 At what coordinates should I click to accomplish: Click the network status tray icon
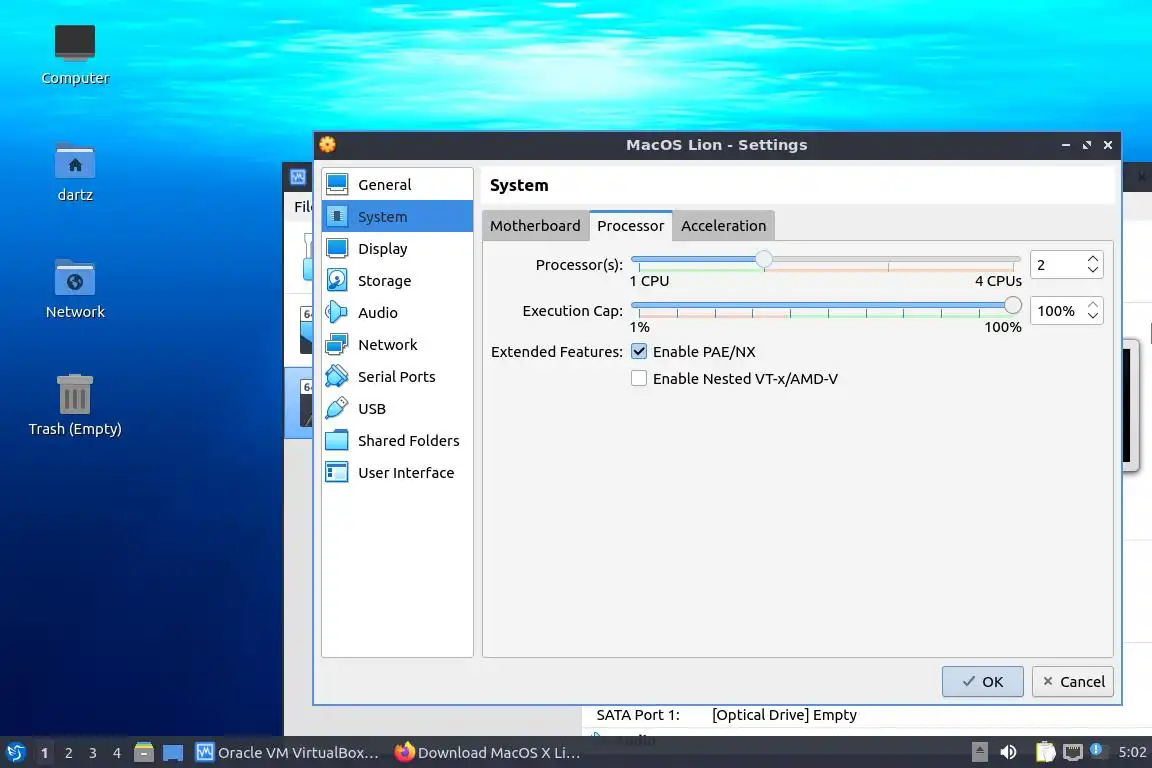[1073, 752]
